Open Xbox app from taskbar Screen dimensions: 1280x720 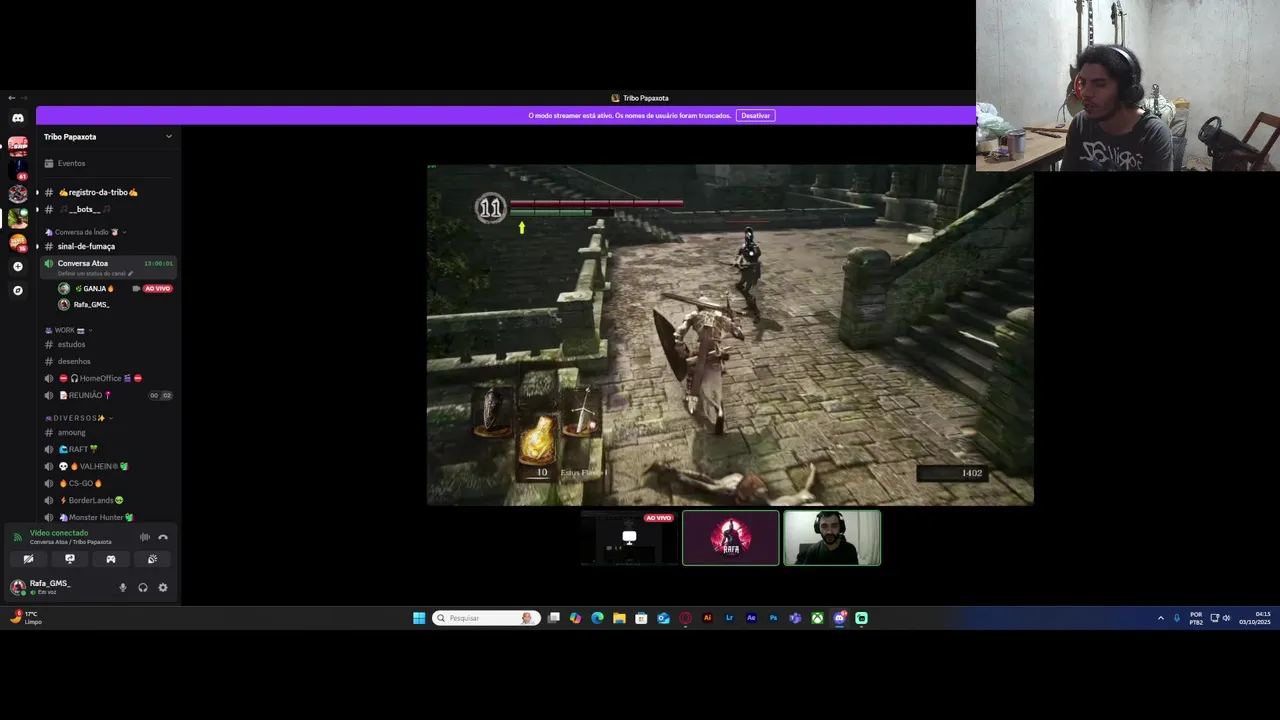[x=817, y=618]
